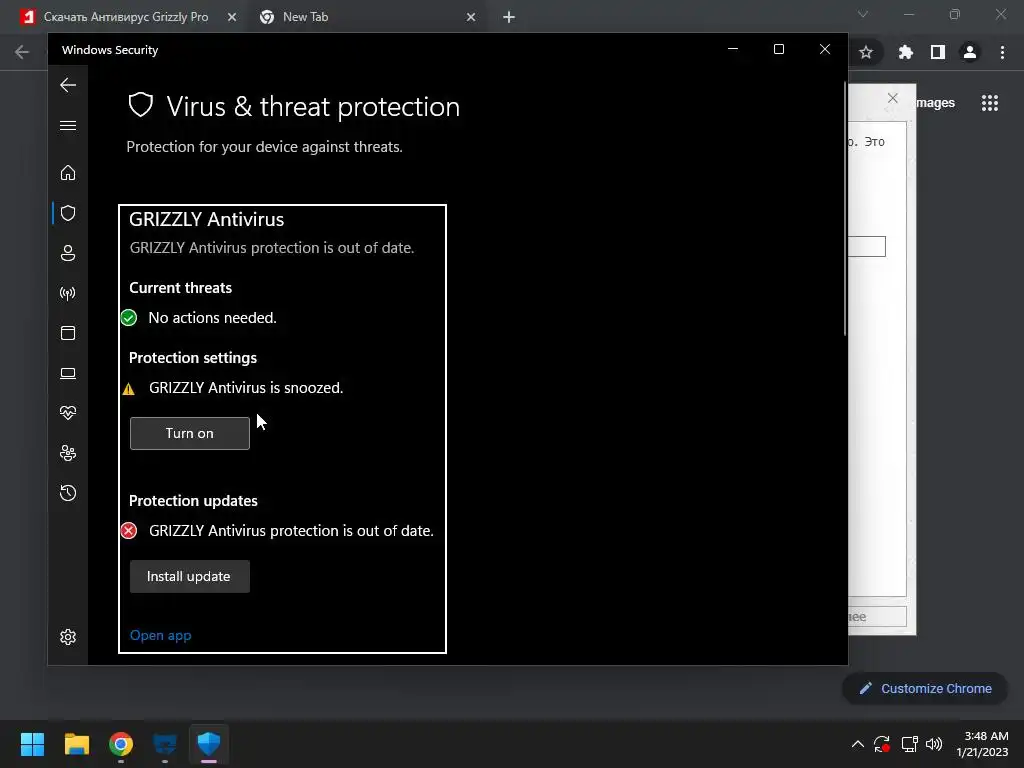Screen dimensions: 1024x768
Task: Open Protection history clock icon
Action: (x=68, y=493)
